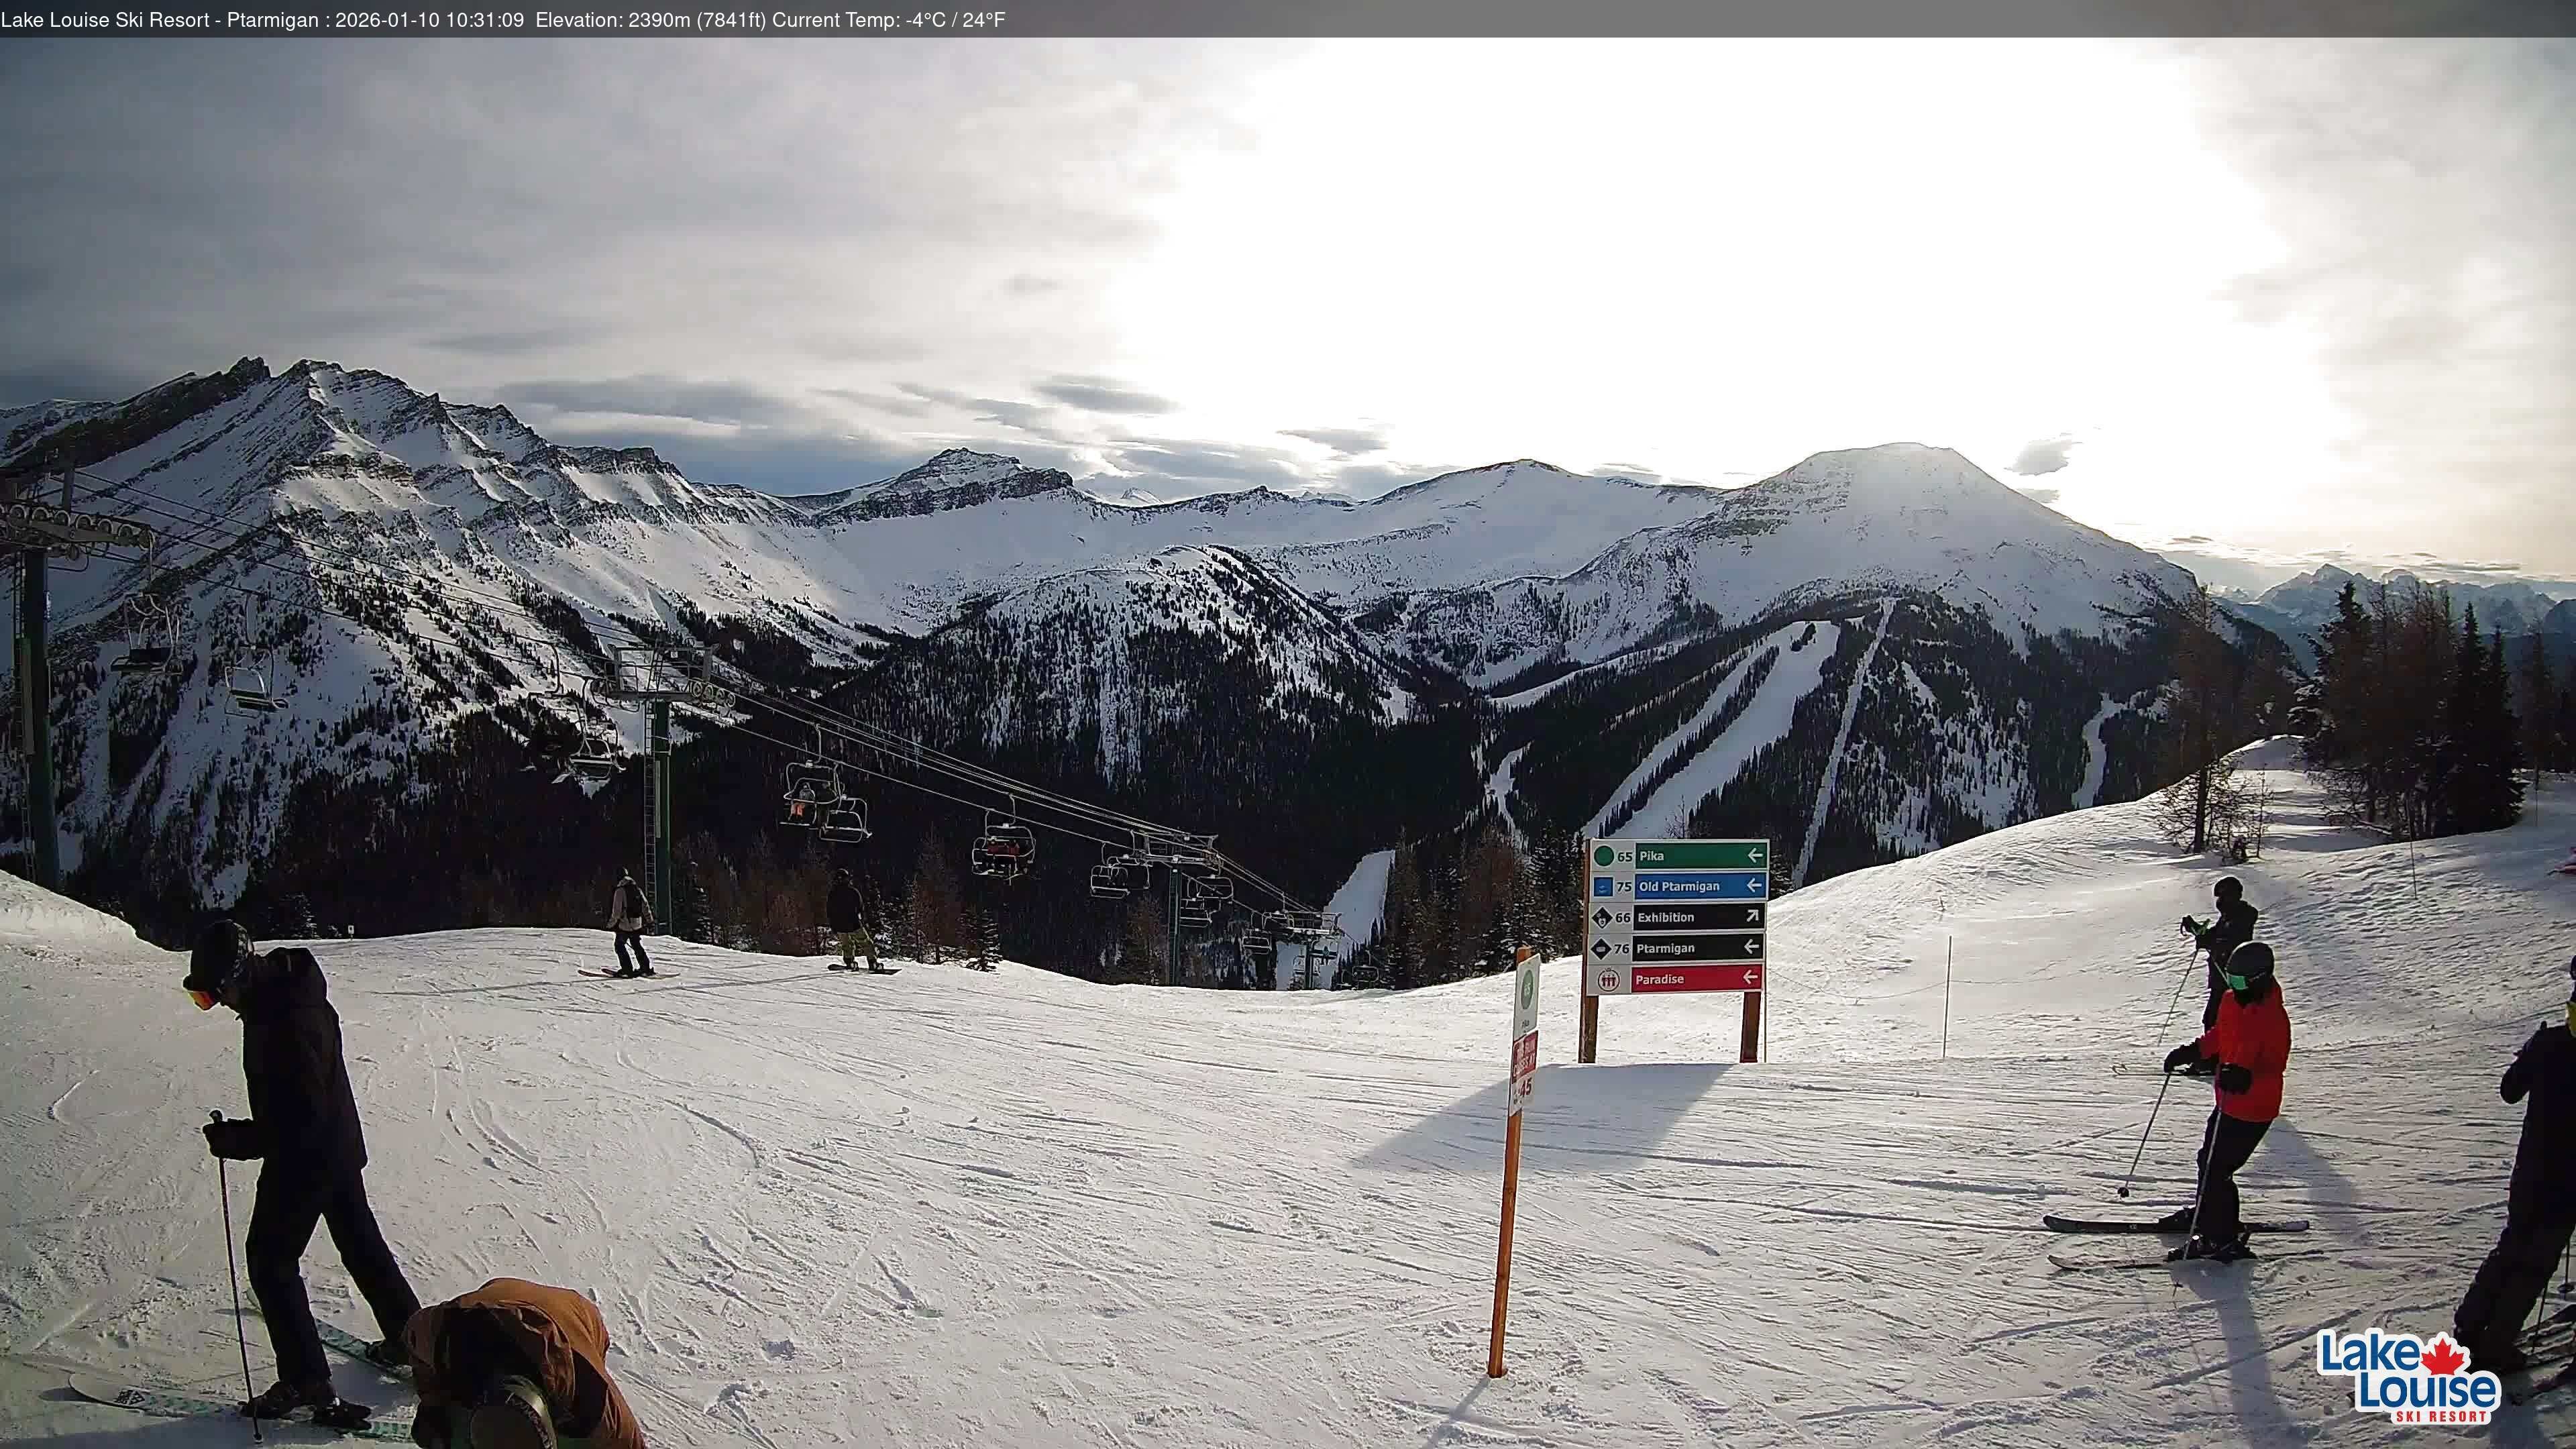Click the green circular marker on the short post
The image size is (2576, 1449).
(x=1527, y=989)
